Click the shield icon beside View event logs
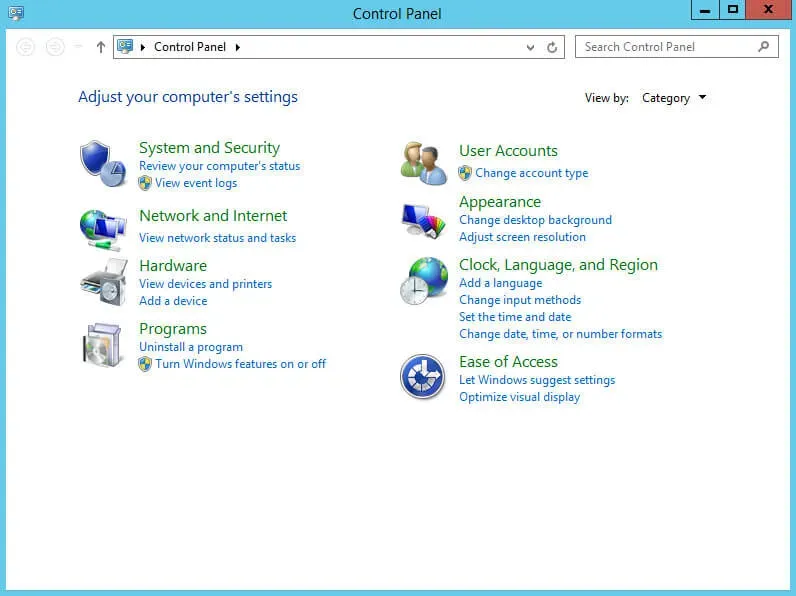This screenshot has height=596, width=796. (x=145, y=183)
